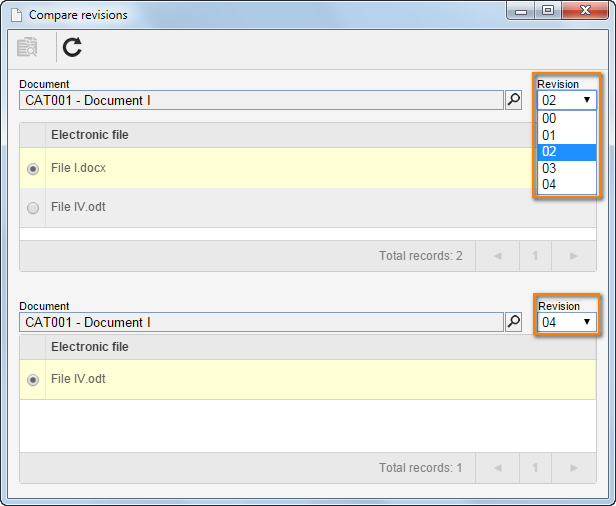The height and width of the screenshot is (506, 616).
Task: Select the File IV.odt radio button in the top list
Action: coord(33,207)
